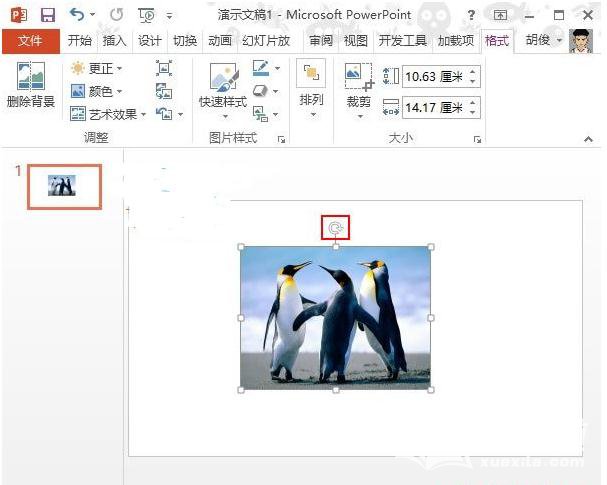Select slide 1 thumbnail in the slide panel
Screen dimensions: 607x485
coord(64,185)
